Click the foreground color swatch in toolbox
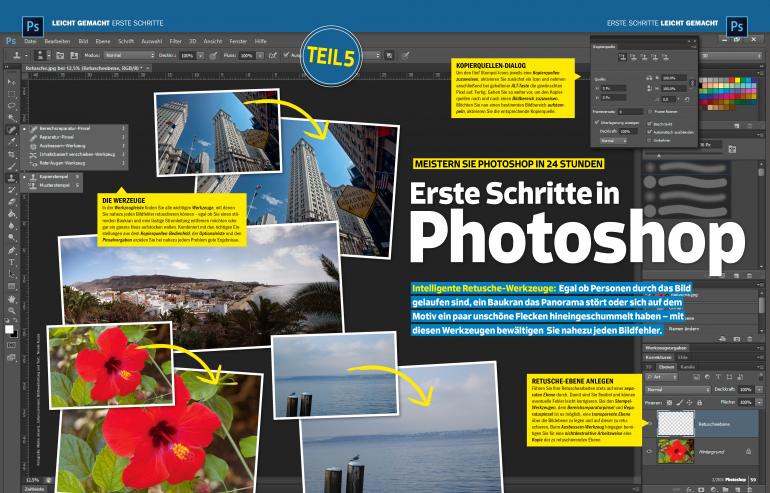 (9, 329)
